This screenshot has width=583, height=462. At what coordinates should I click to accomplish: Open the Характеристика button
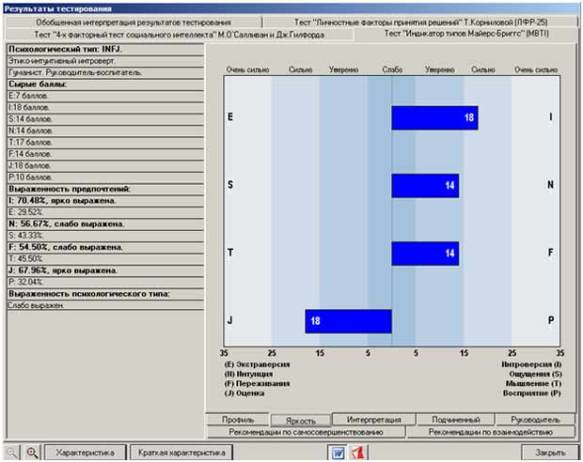tap(85, 452)
